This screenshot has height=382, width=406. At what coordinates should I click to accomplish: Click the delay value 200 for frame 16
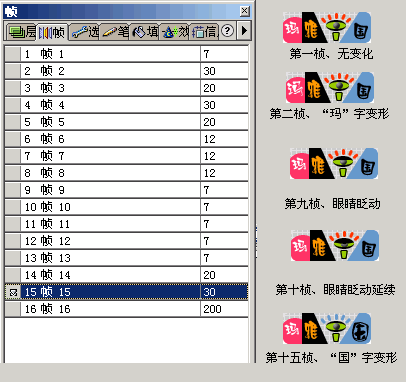[212, 309]
